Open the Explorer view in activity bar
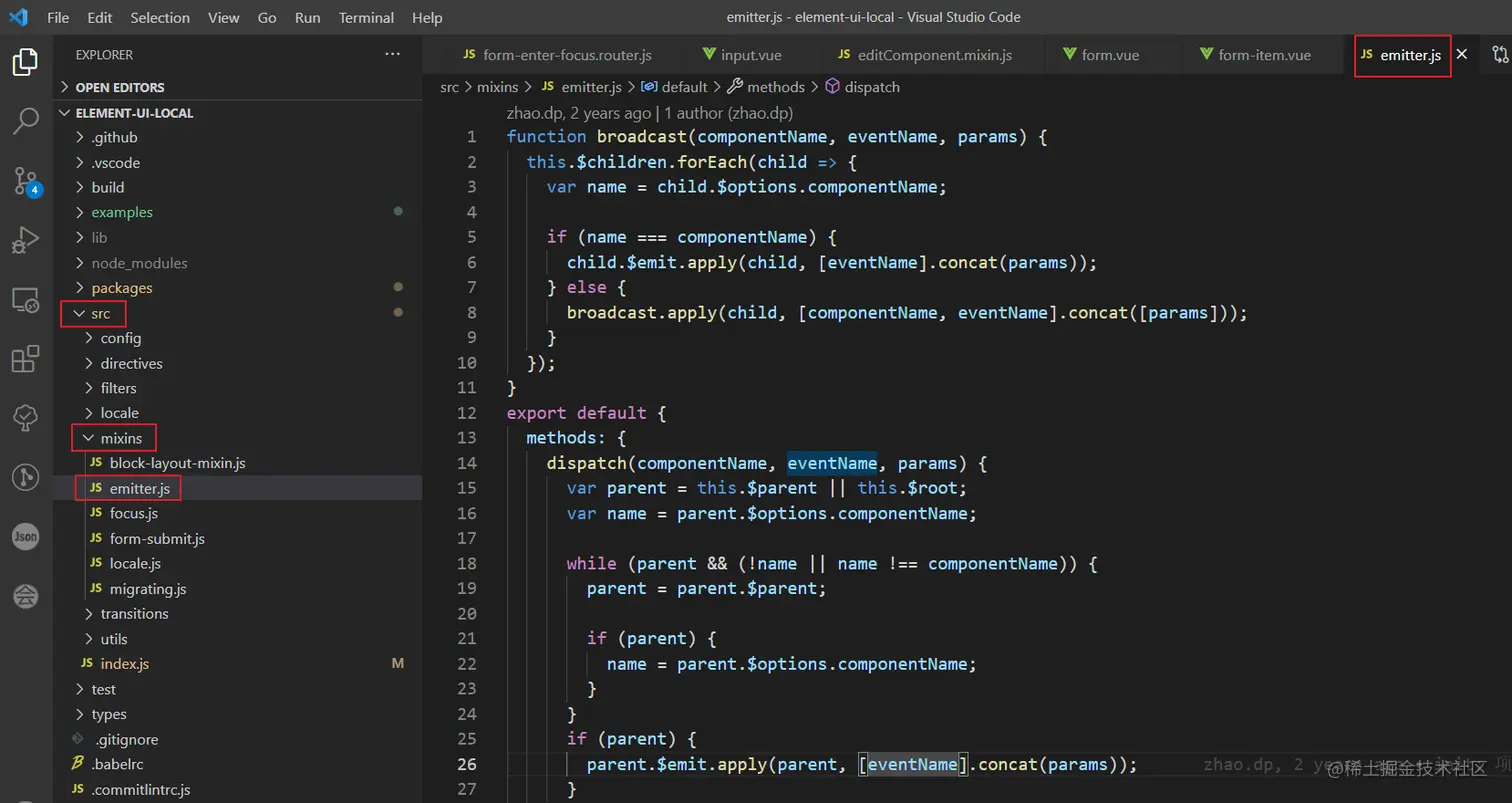The height and width of the screenshot is (803, 1512). [25, 62]
